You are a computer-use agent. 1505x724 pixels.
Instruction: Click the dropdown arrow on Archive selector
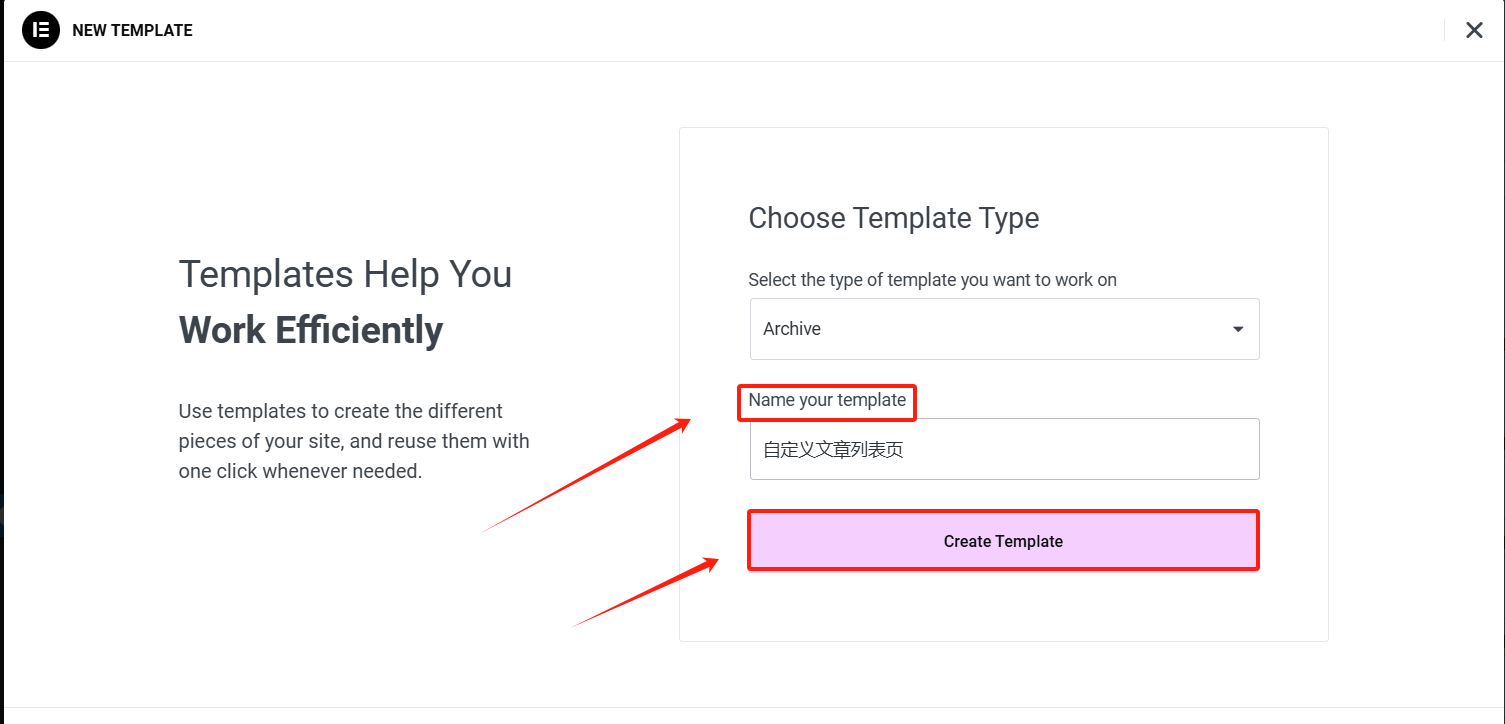1237,328
